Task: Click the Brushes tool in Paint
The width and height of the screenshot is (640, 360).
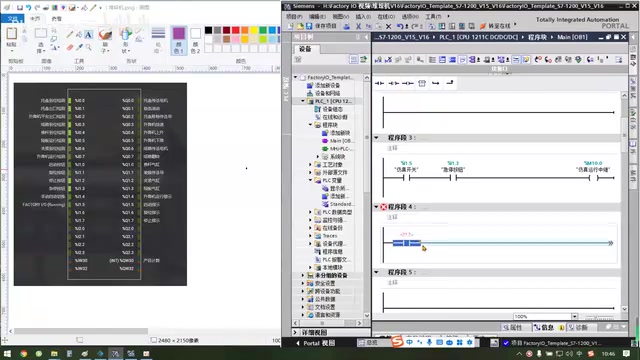Action: (105, 40)
